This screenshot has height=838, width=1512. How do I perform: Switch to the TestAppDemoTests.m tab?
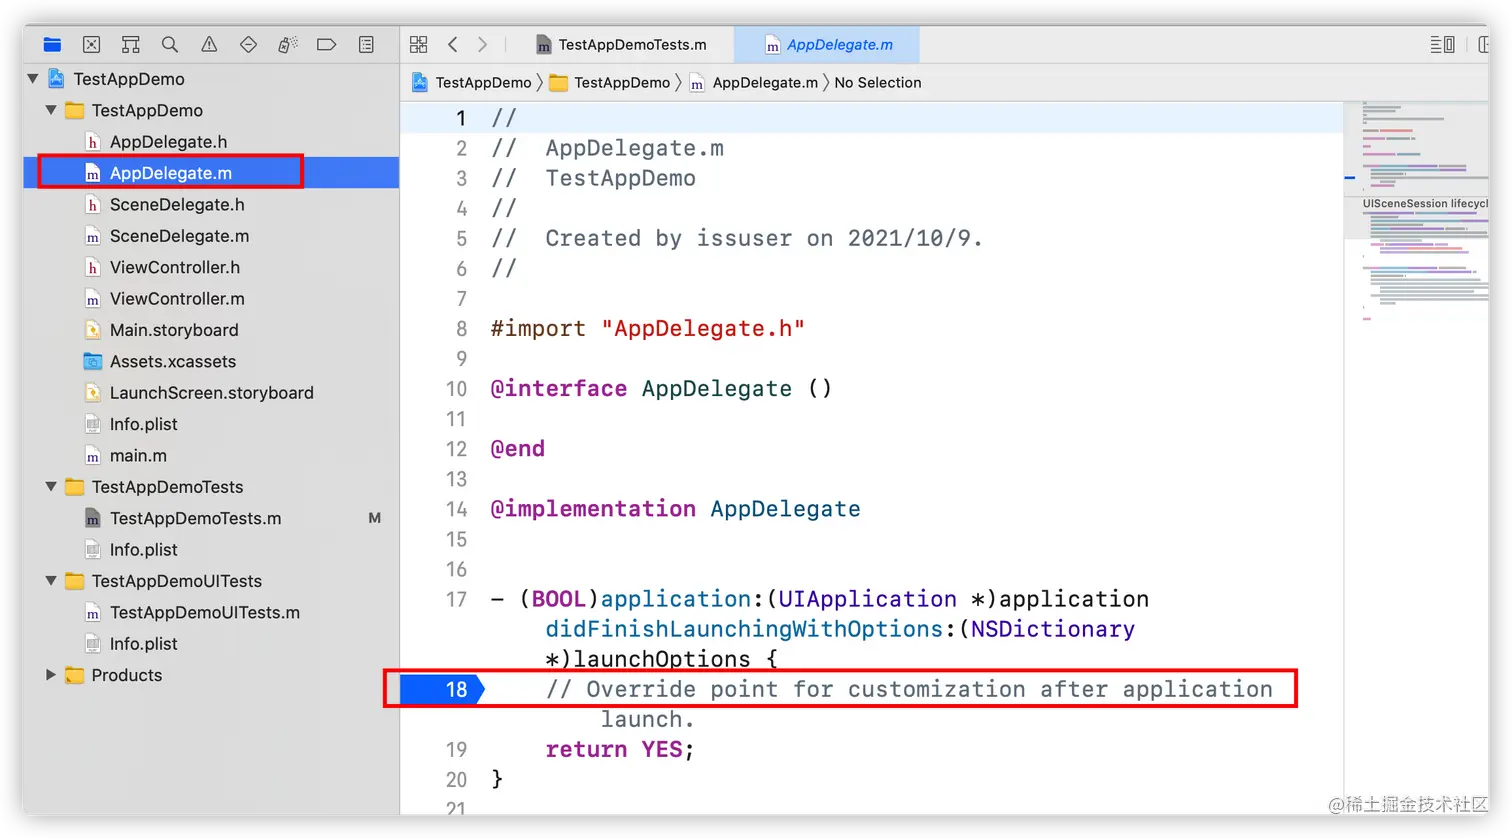622,44
